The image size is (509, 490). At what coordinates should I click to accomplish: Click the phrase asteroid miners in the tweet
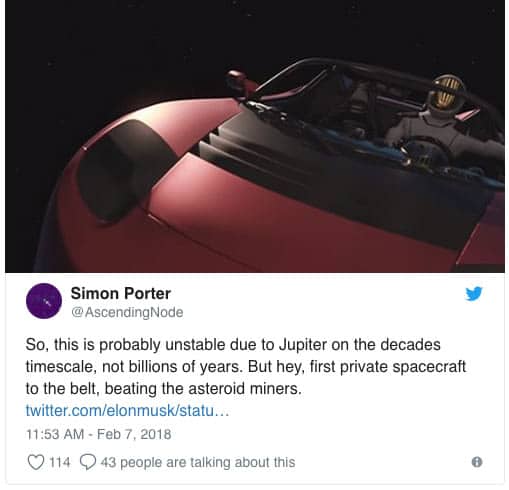(x=245, y=389)
